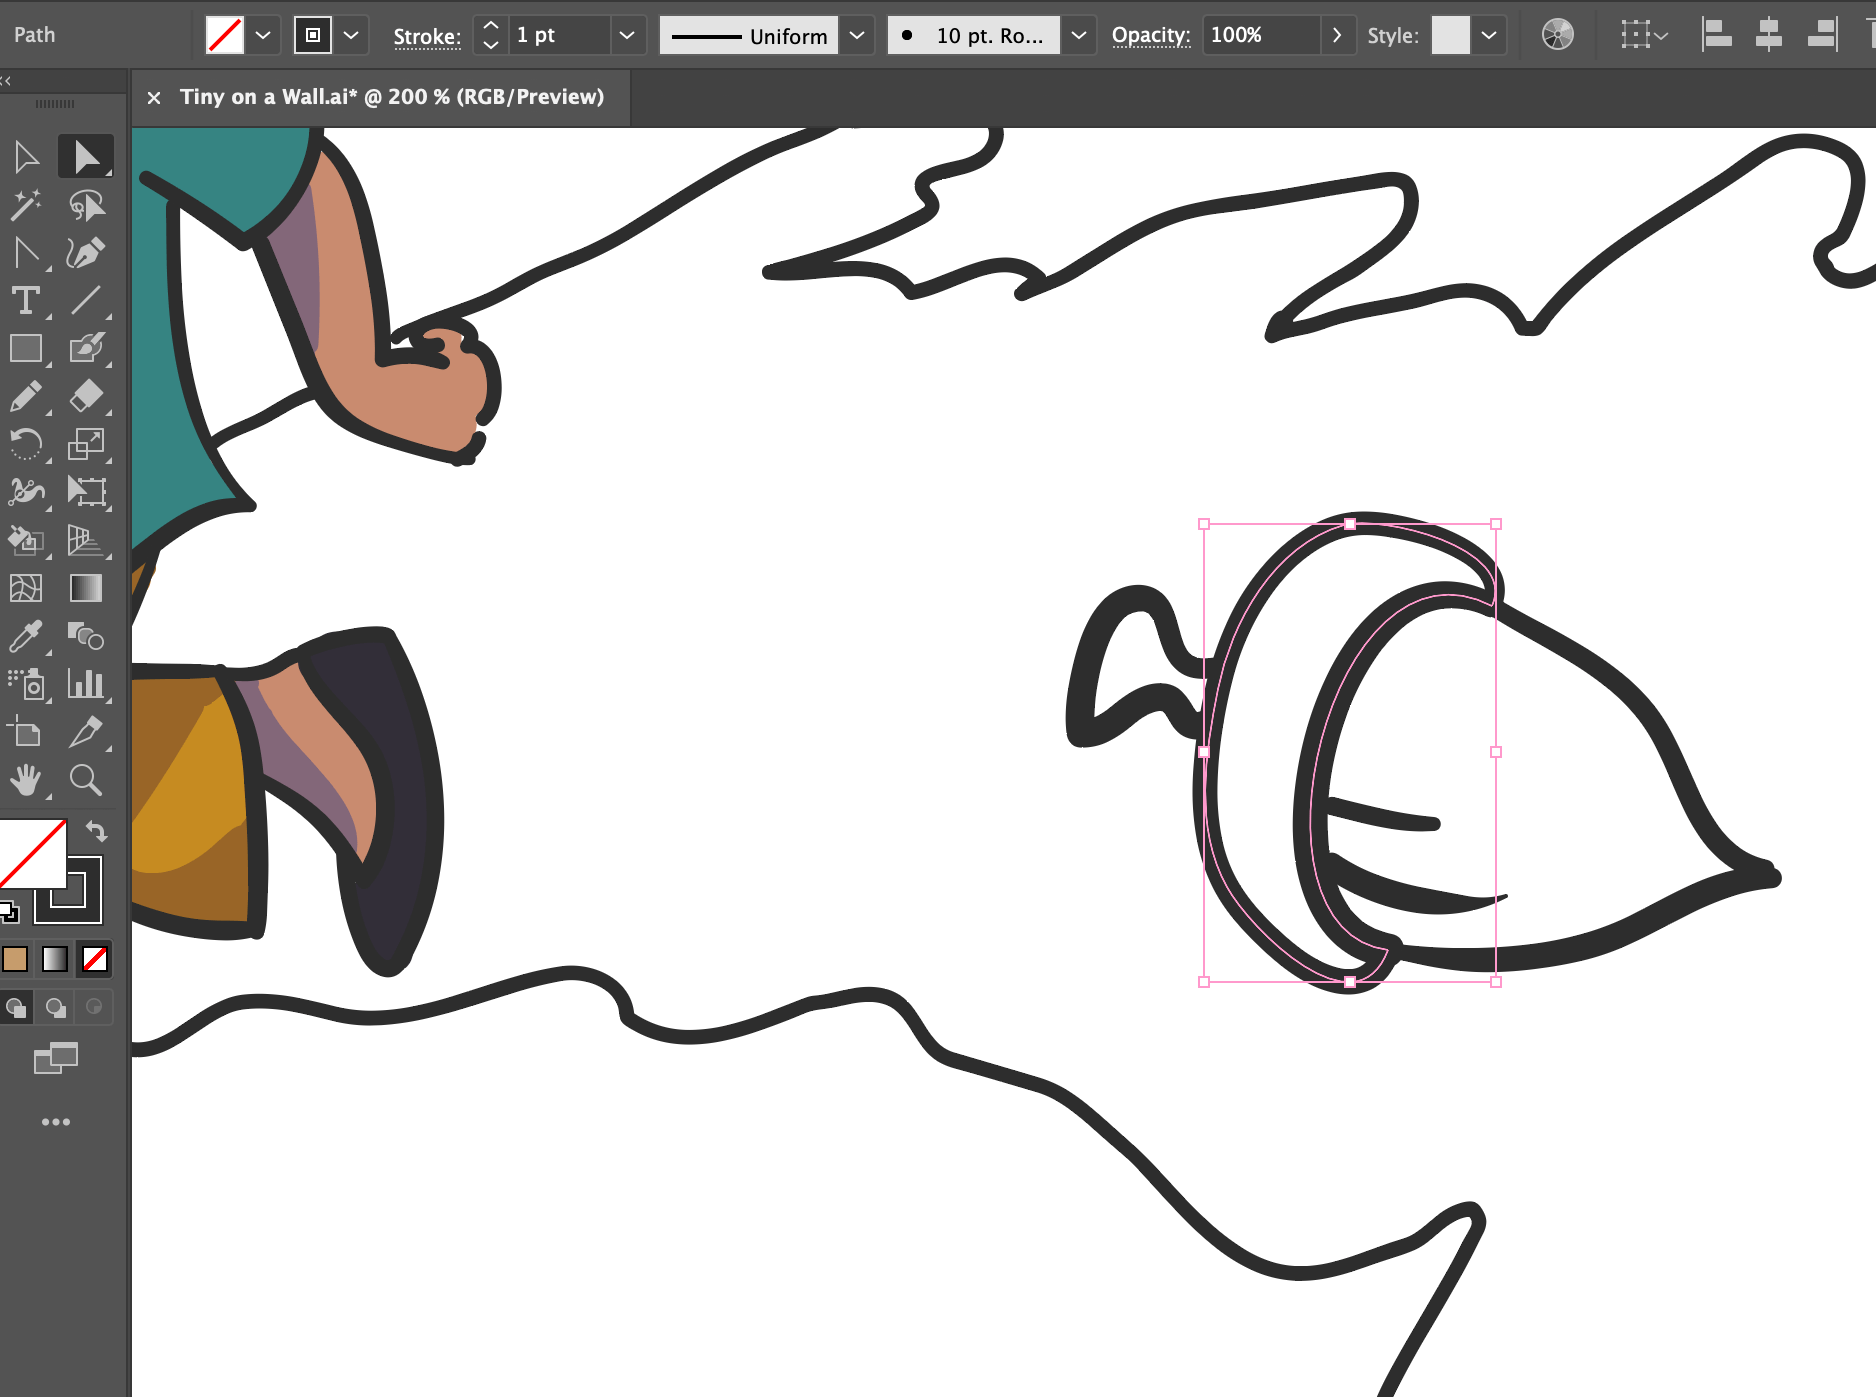Swap the fill and stroke colors
The height and width of the screenshot is (1397, 1876).
click(x=95, y=830)
